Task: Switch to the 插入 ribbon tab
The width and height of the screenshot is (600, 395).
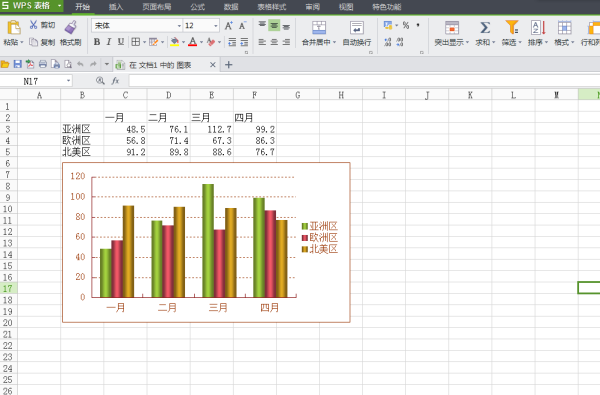Action: click(116, 7)
